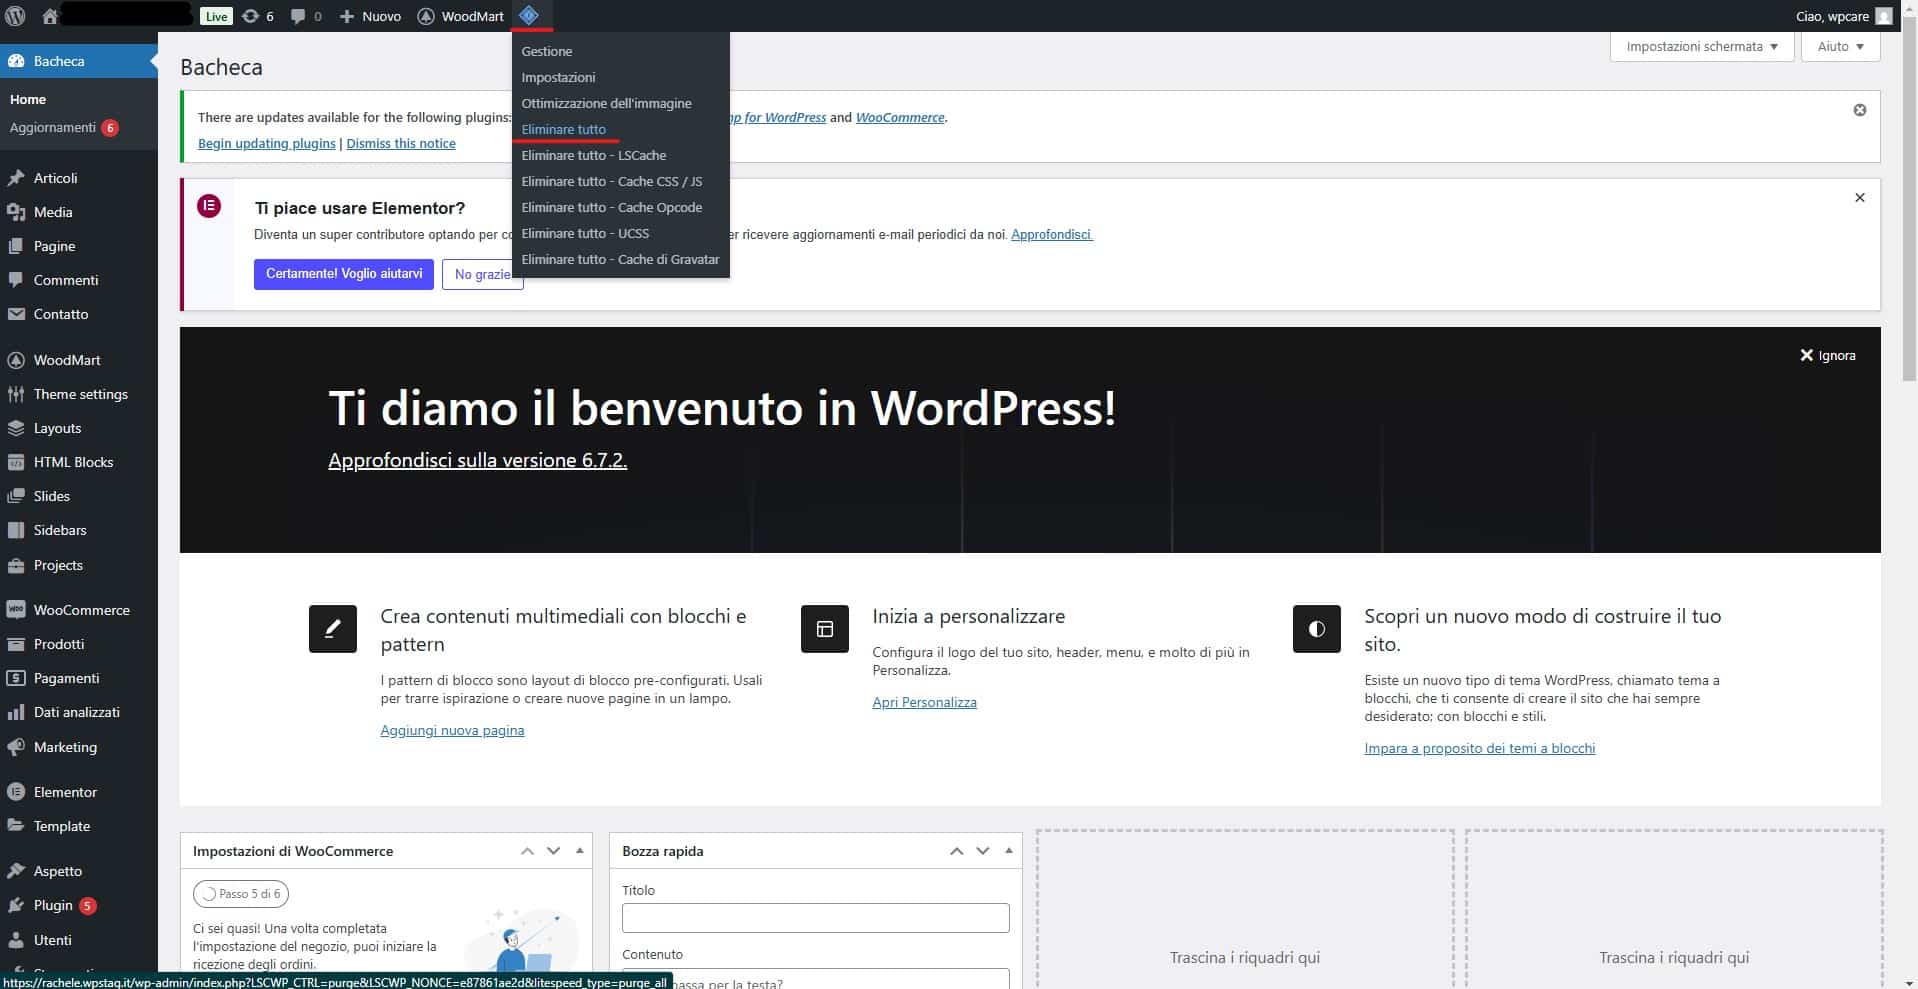This screenshot has height=989, width=1918.
Task: Open the updates icon showing 6
Action: pos(258,16)
